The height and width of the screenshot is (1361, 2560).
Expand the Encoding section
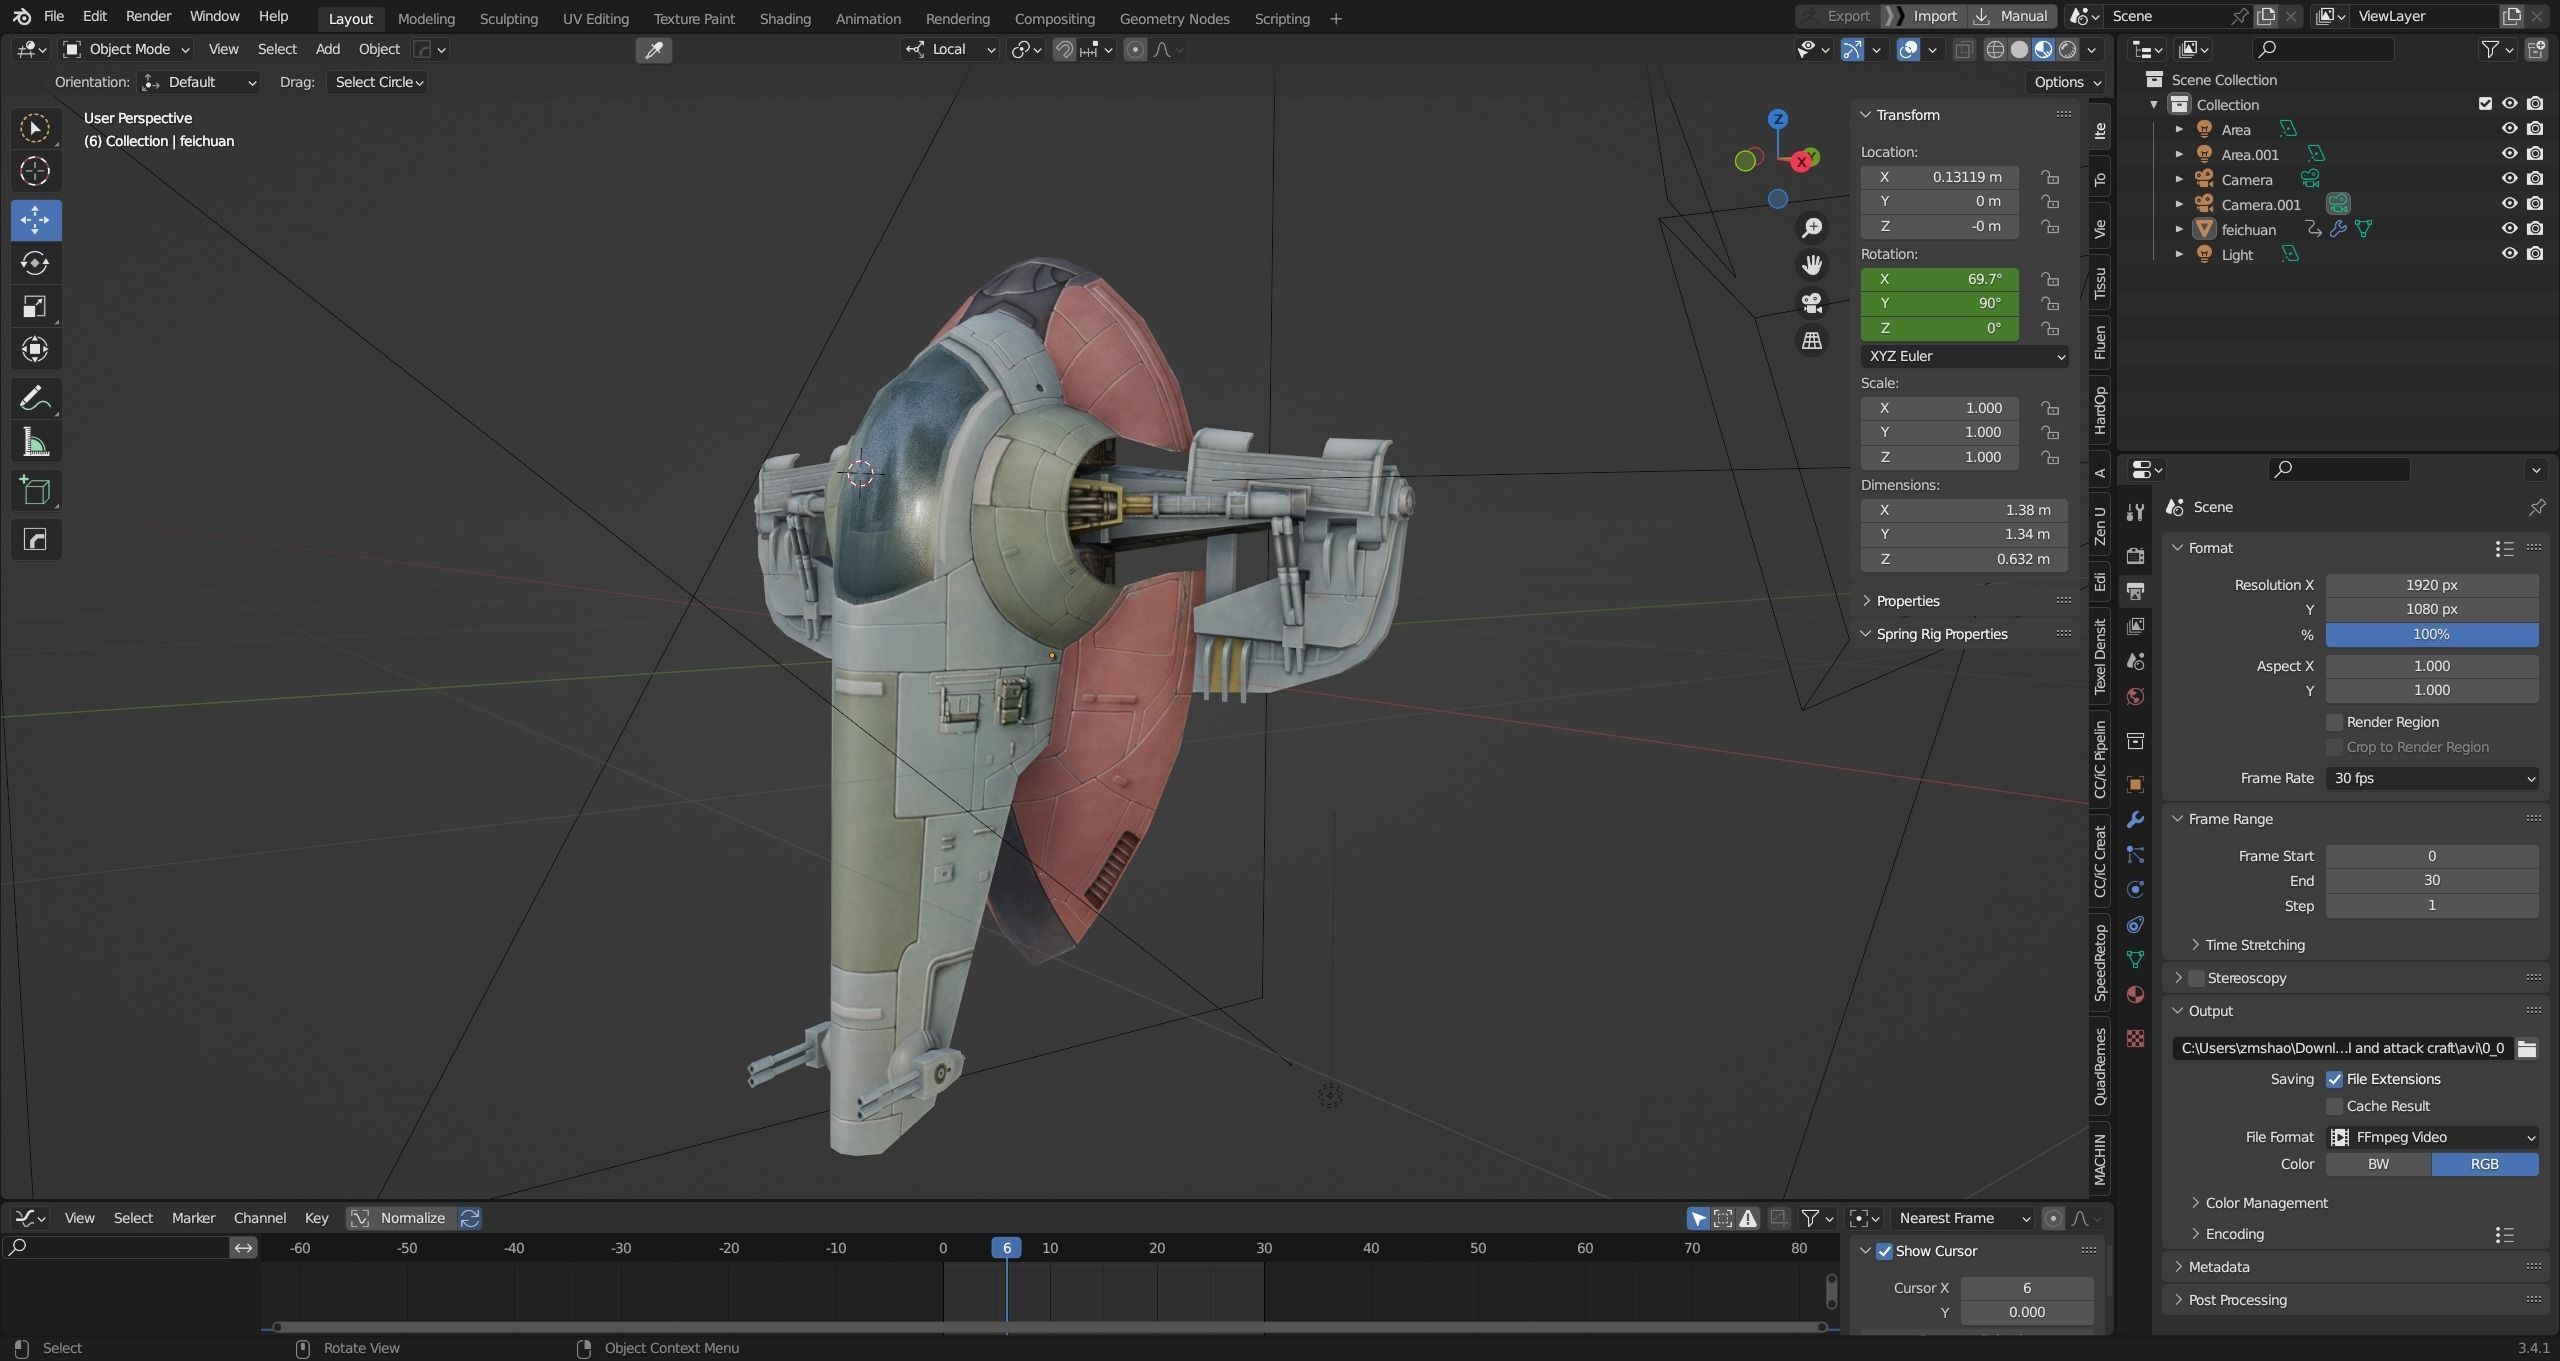pyautogui.click(x=2234, y=1234)
